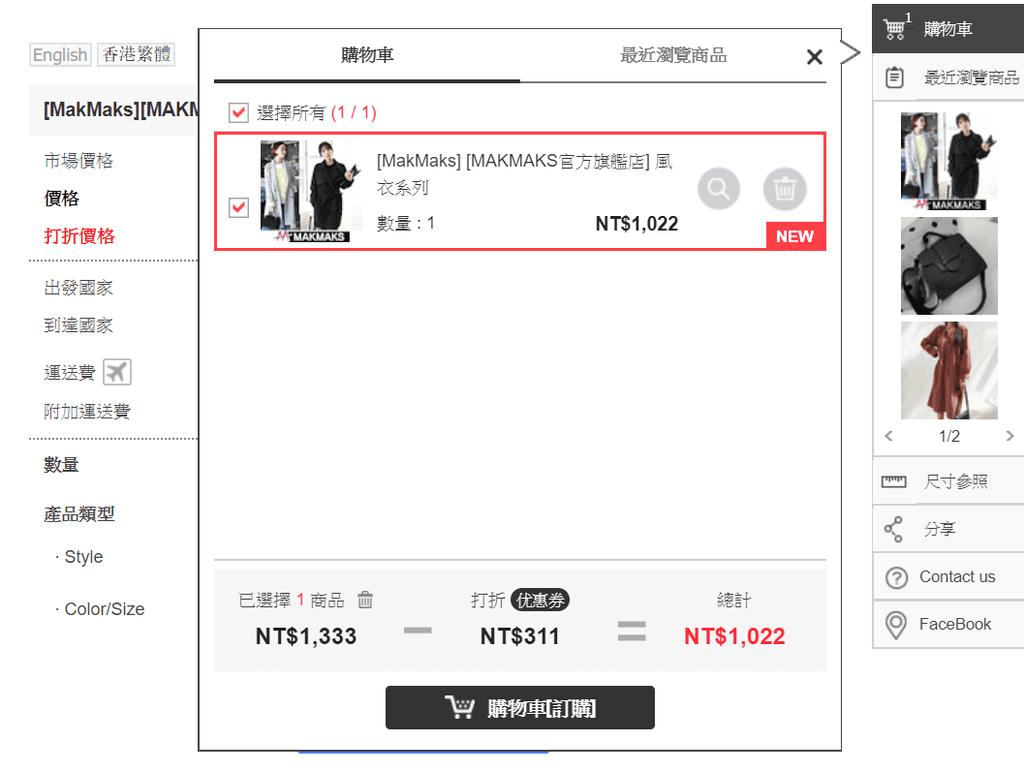Click the ruler size reference icon

point(893,482)
